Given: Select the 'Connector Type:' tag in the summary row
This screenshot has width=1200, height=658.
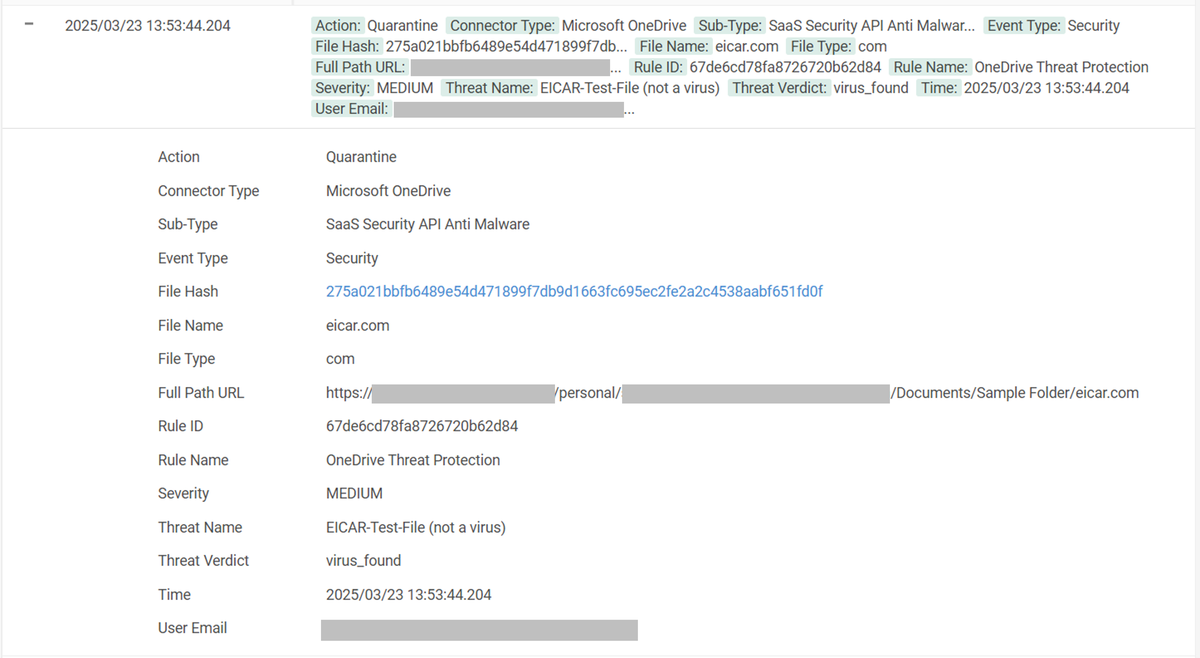Looking at the screenshot, I should [502, 26].
